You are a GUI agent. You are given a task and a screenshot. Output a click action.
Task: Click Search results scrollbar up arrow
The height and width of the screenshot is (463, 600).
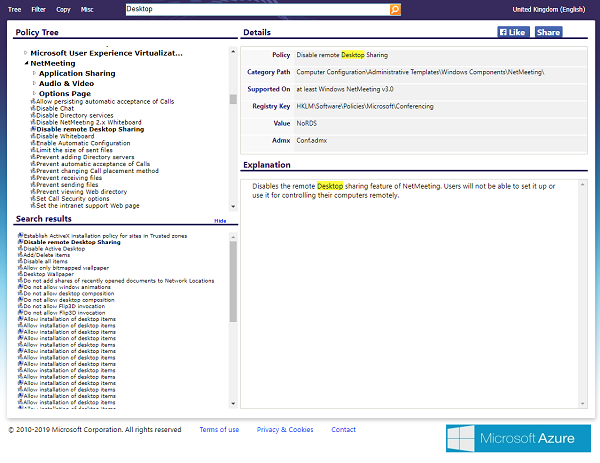tap(233, 237)
